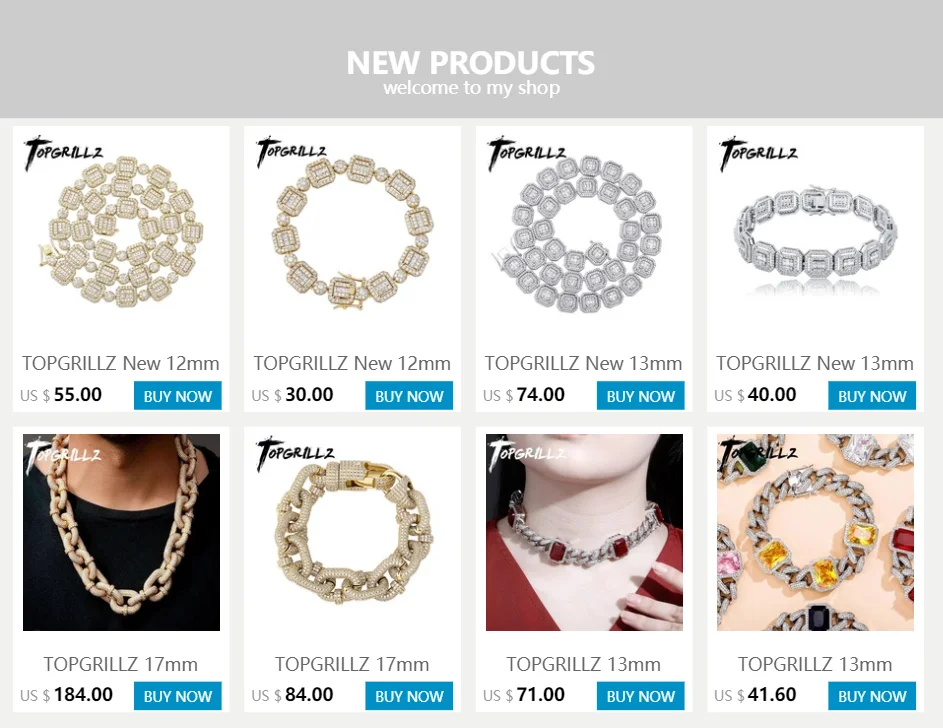This screenshot has height=728, width=943.
Task: Open the silver 13mm bracelet product image
Action: click(816, 231)
